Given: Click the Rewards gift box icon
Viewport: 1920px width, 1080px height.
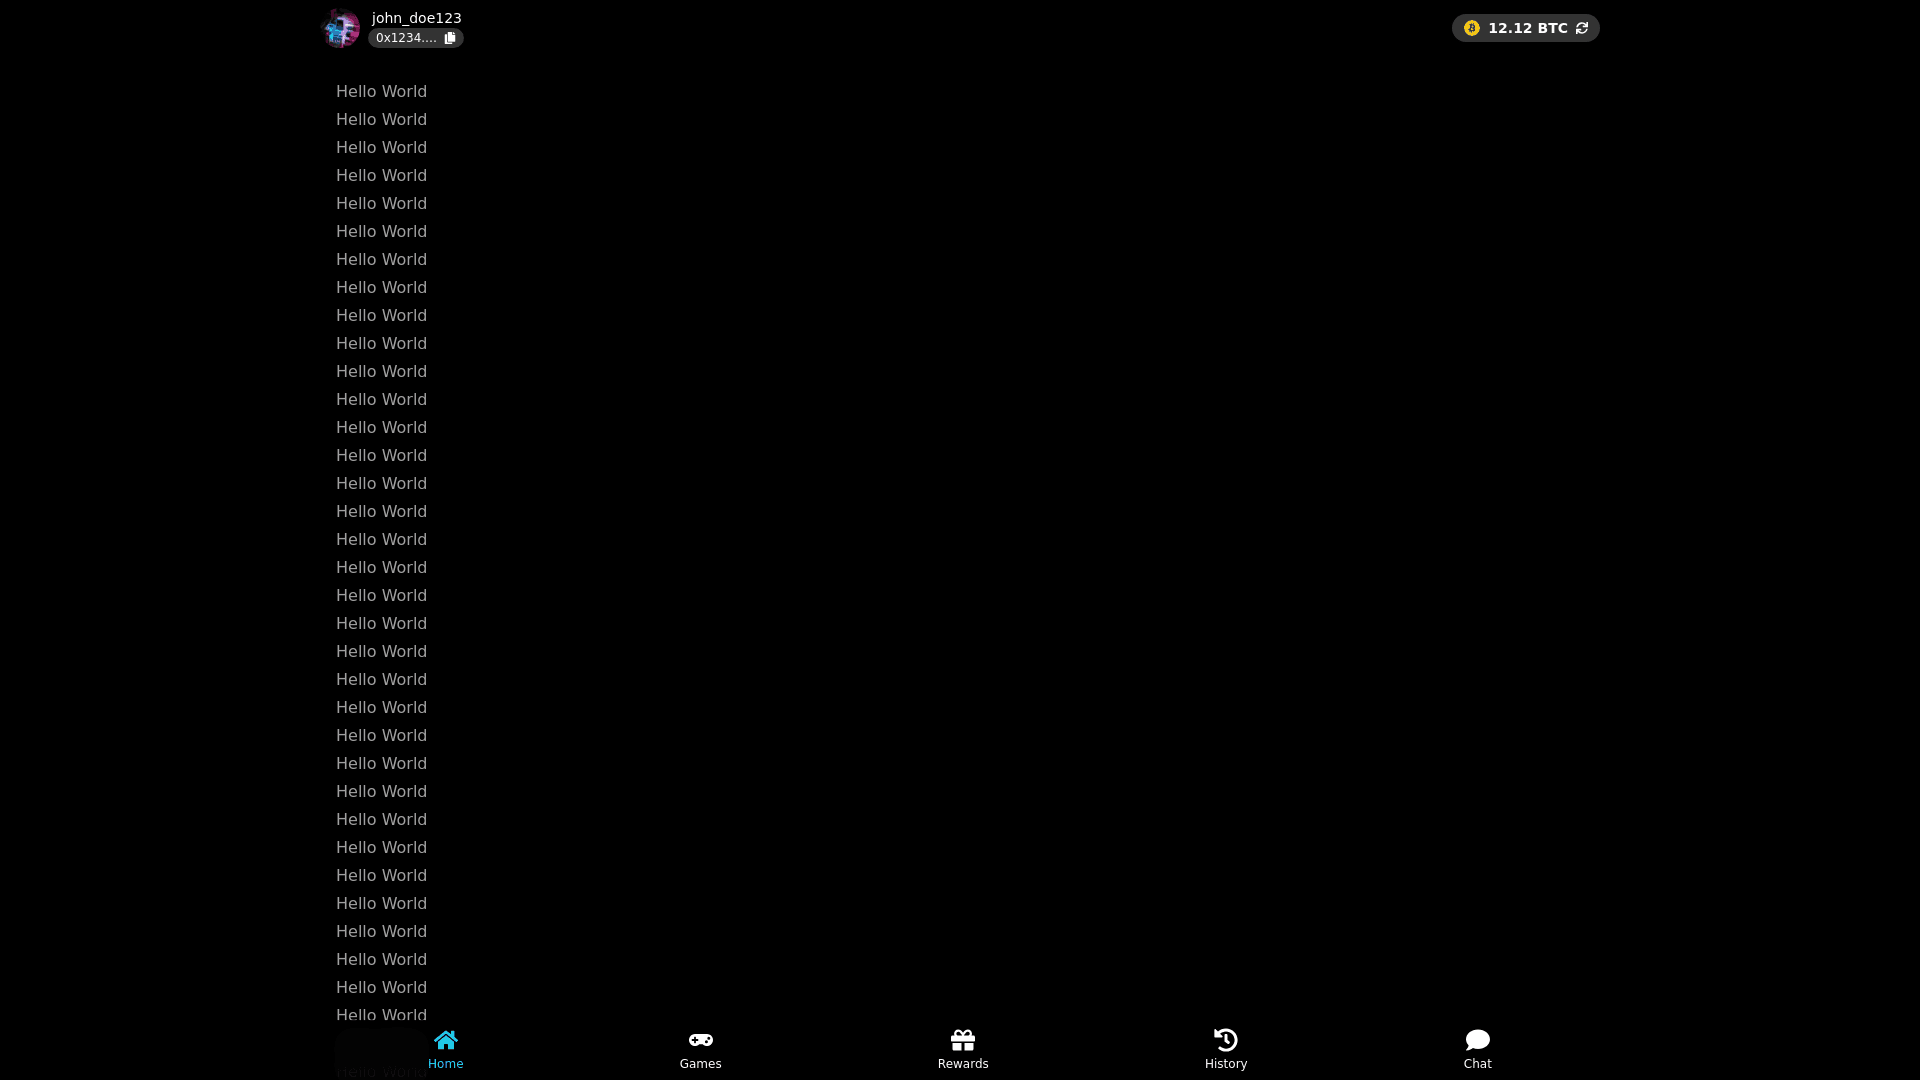Looking at the screenshot, I should pos(963,1040).
